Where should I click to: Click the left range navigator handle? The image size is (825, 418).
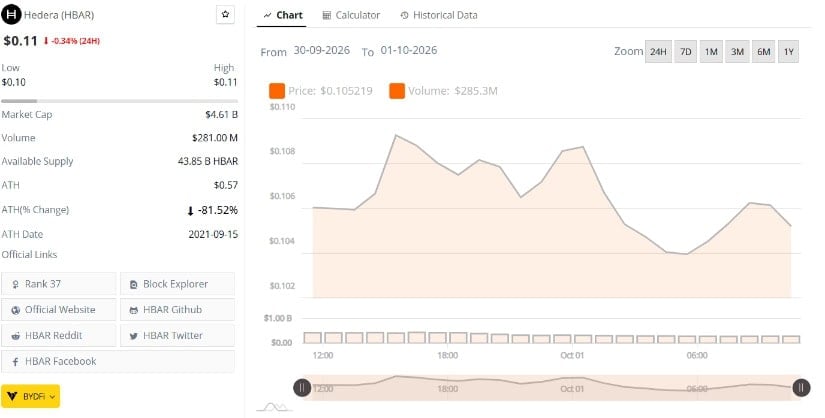click(x=301, y=388)
